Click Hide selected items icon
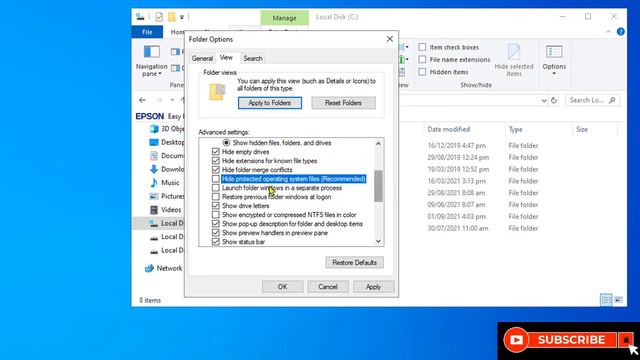 click(513, 52)
